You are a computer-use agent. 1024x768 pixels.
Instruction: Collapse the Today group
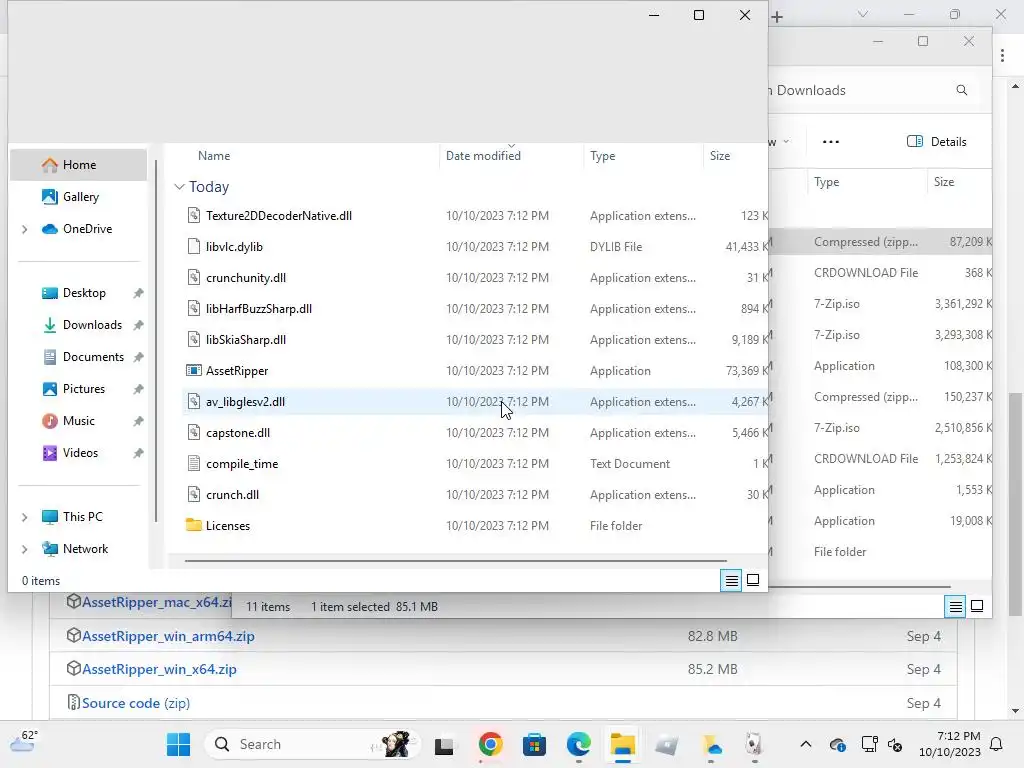pyautogui.click(x=180, y=187)
